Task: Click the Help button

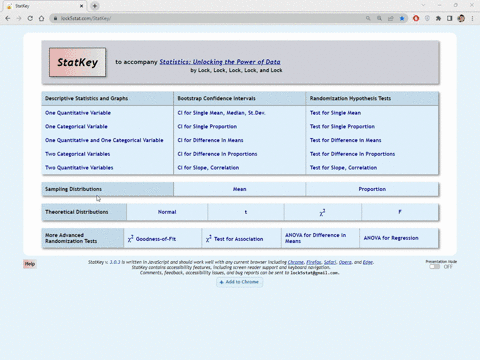Action: (x=30, y=264)
